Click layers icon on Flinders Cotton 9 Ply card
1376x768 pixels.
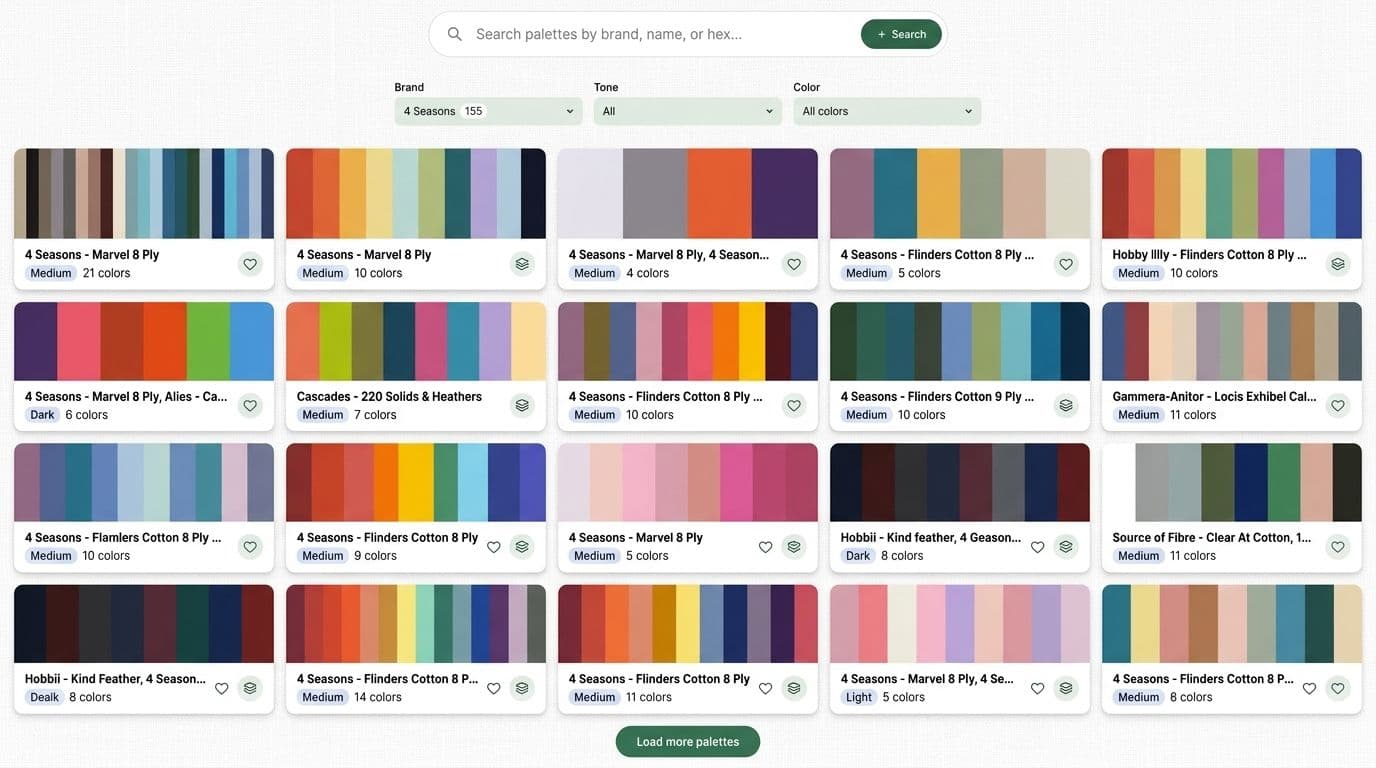[x=1066, y=405]
